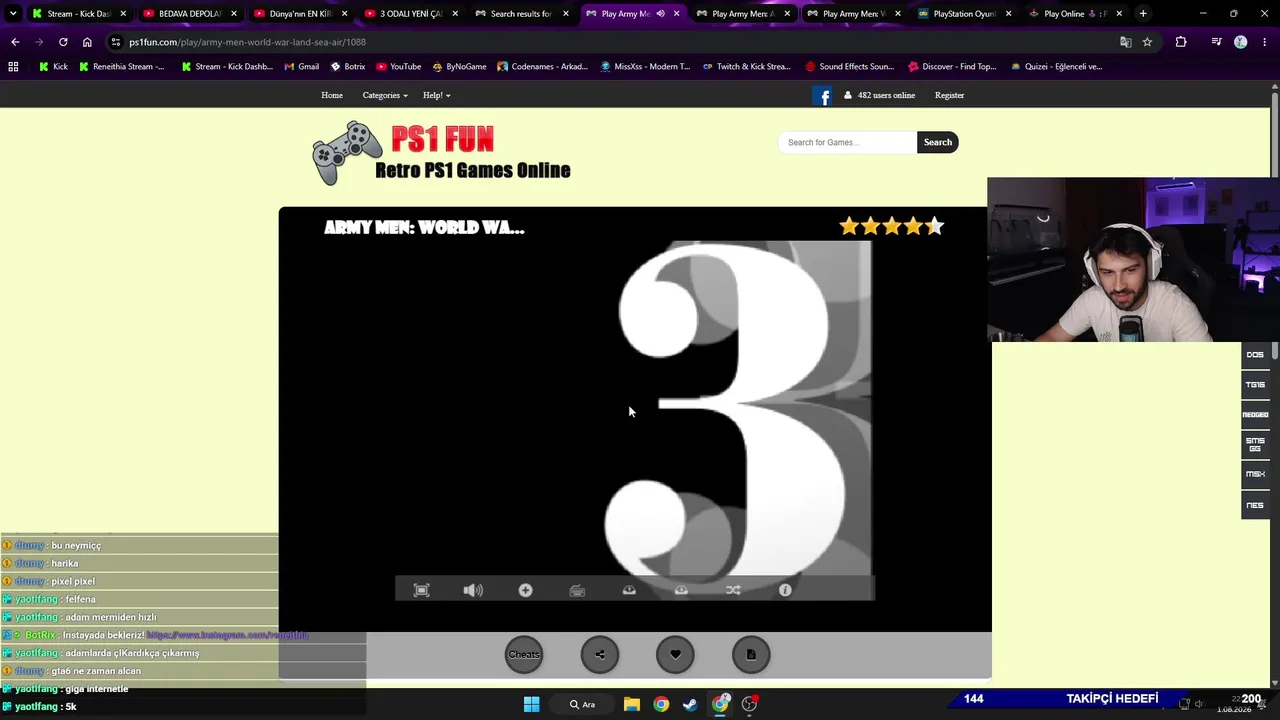Click the plus icon in emulator toolbar
Viewport: 1280px width, 720px height.
point(525,590)
